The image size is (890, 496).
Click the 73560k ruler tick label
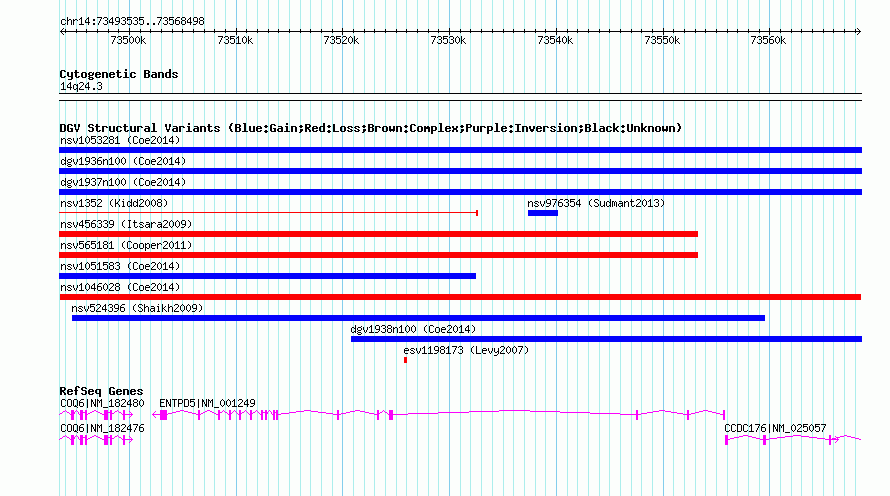click(x=768, y=40)
